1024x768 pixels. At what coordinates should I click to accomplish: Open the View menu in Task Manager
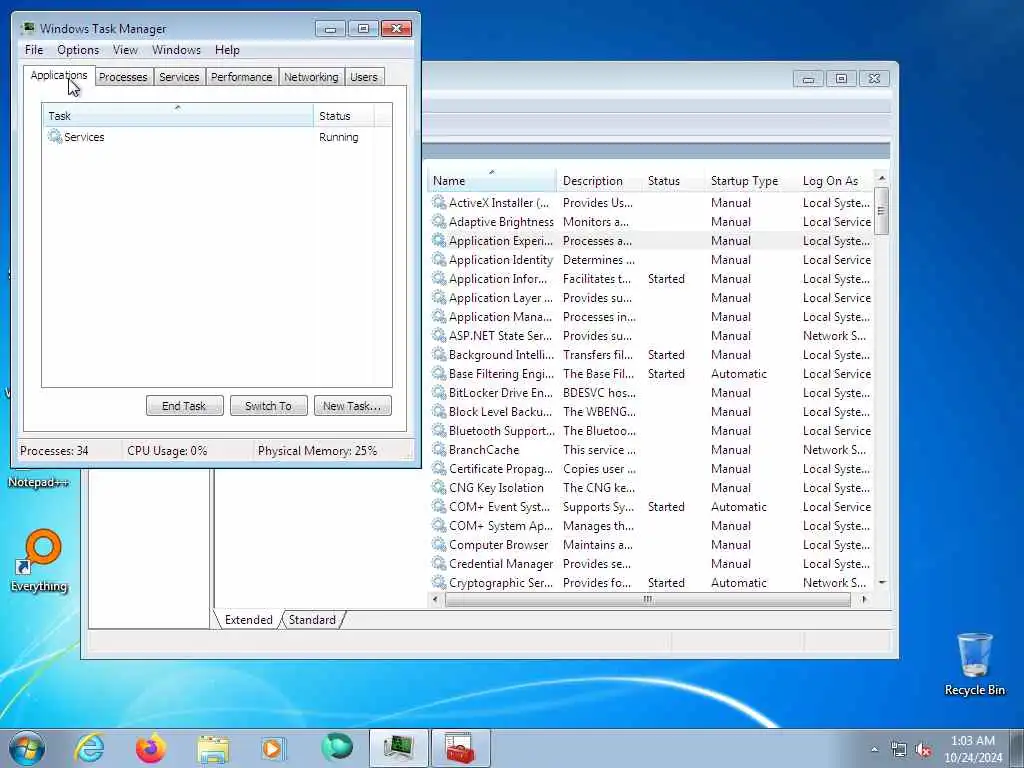[x=125, y=50]
